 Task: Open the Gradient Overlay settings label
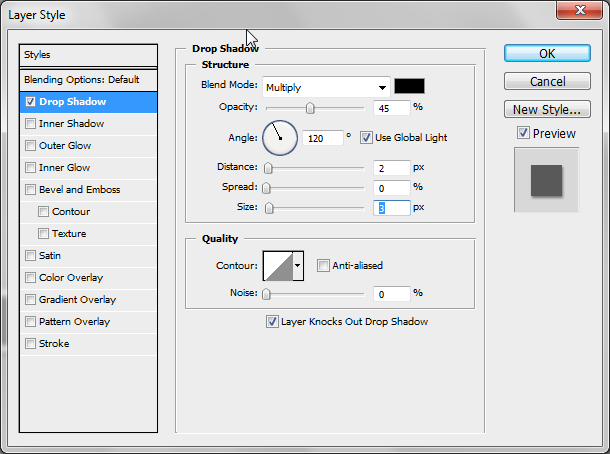pos(78,300)
